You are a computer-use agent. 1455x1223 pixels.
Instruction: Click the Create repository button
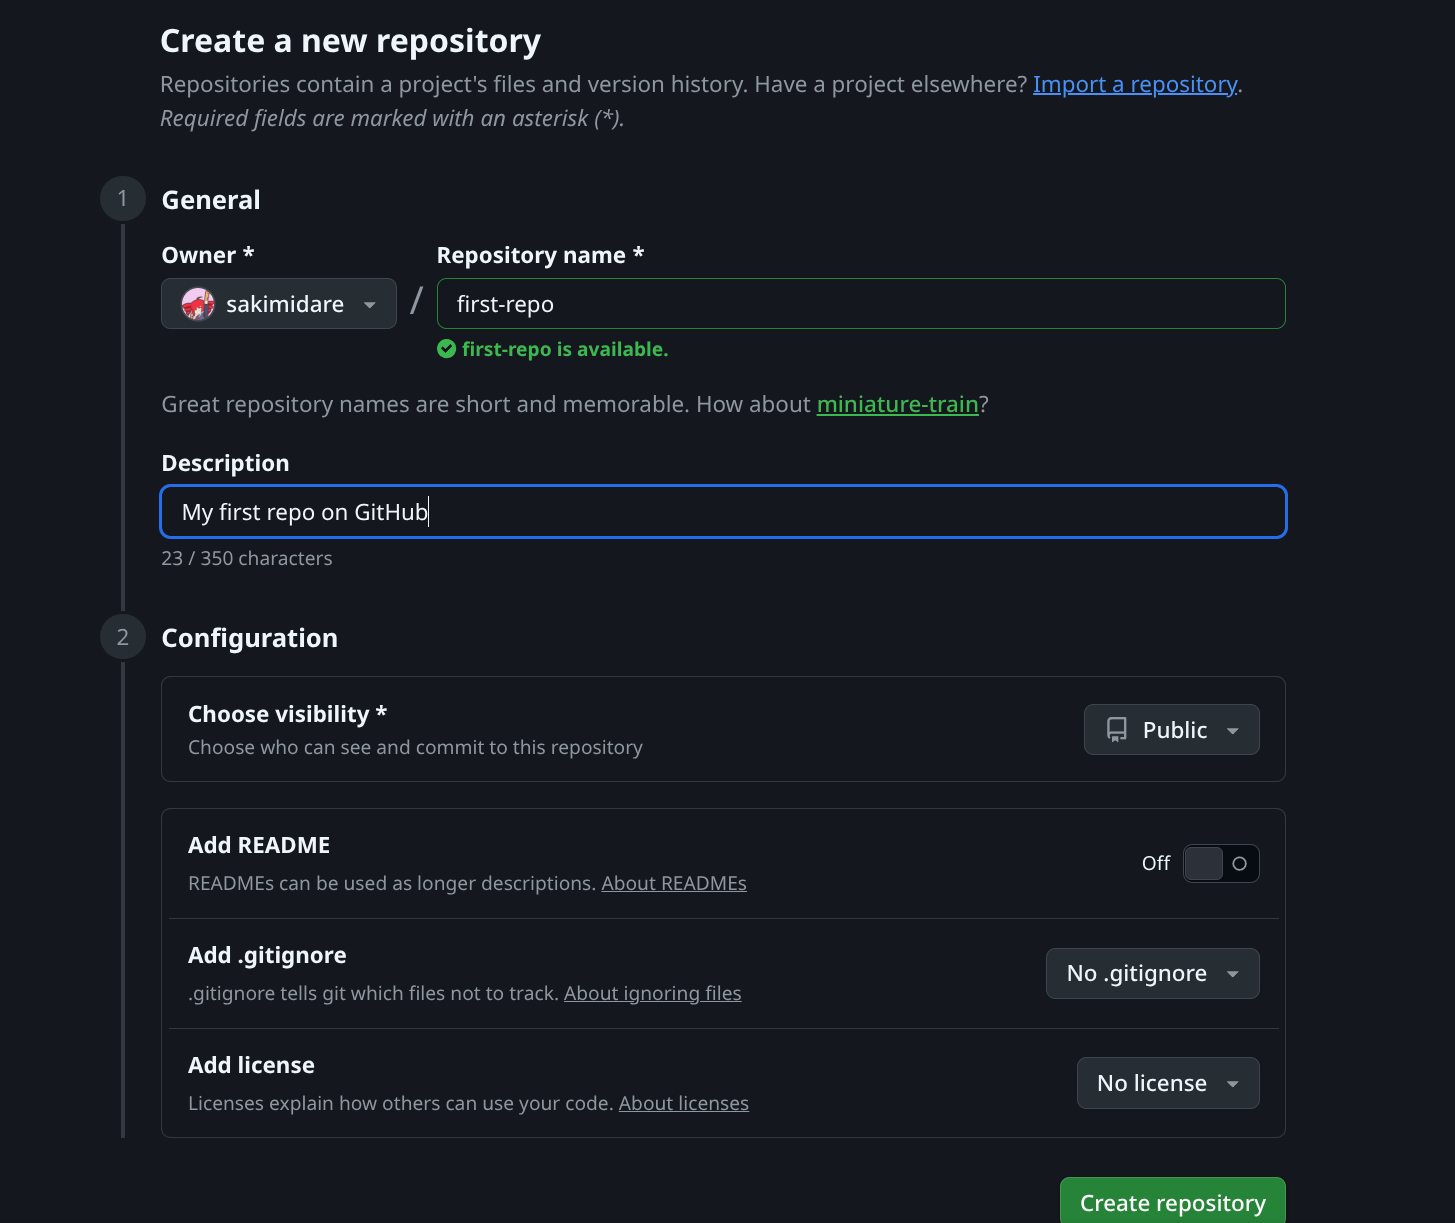click(x=1173, y=1202)
